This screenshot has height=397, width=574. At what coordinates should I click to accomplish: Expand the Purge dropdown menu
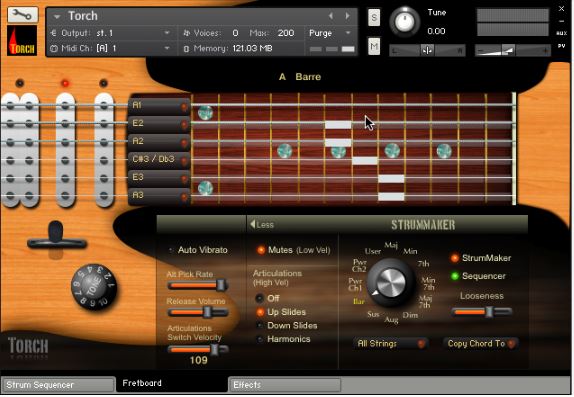pyautogui.click(x=330, y=33)
